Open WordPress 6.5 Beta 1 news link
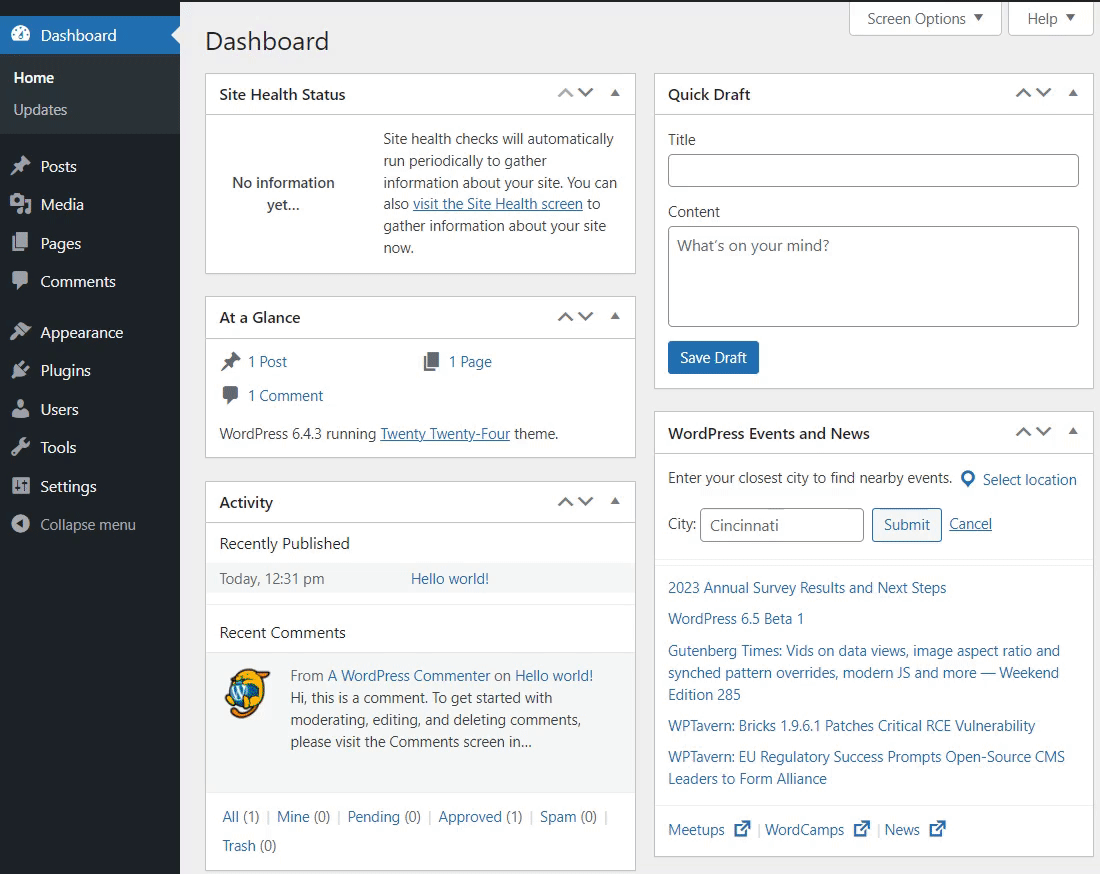 (736, 619)
